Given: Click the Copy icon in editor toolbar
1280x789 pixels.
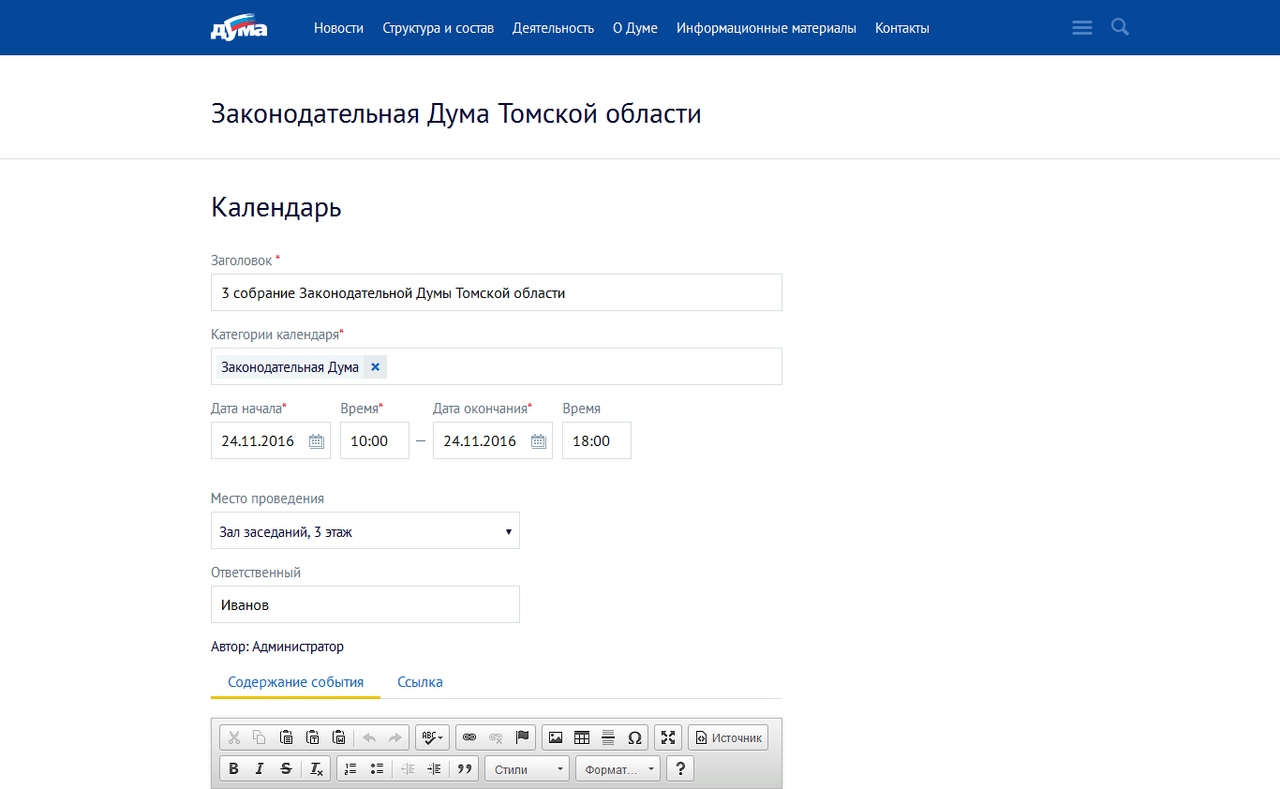Looking at the screenshot, I should tap(259, 738).
